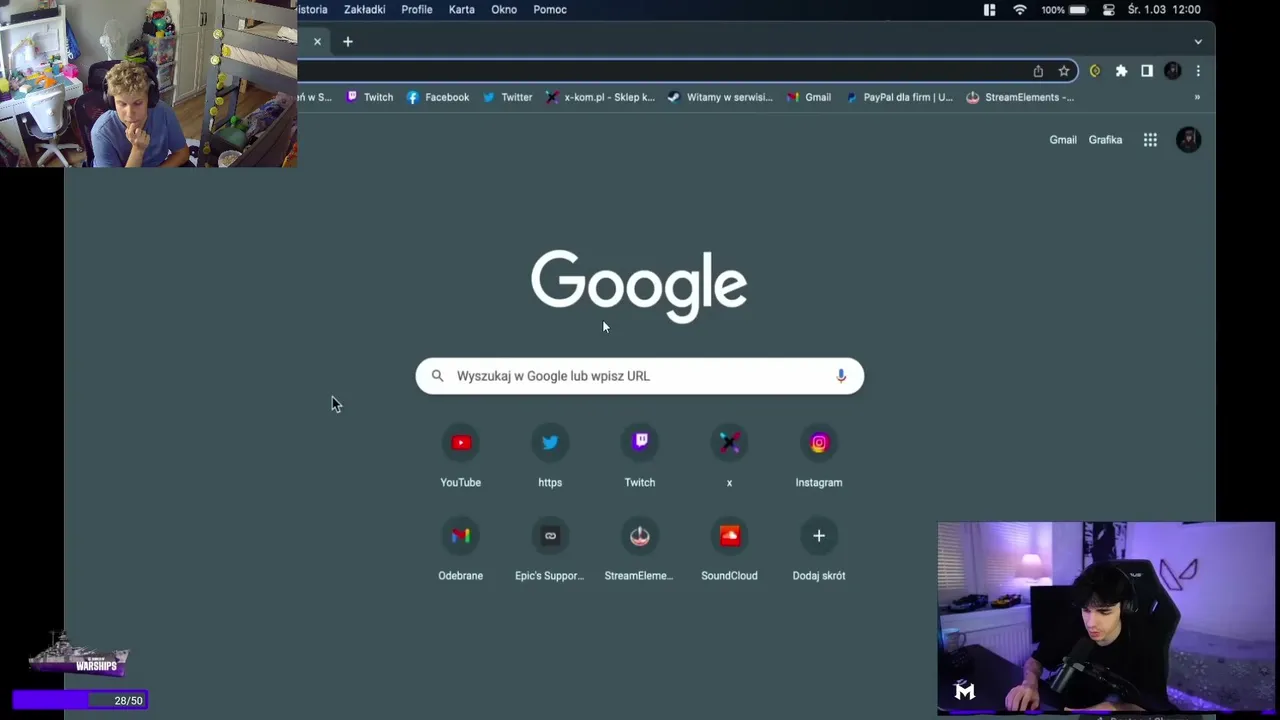Close the current browser tab
1280x720 pixels.
pos(317,41)
